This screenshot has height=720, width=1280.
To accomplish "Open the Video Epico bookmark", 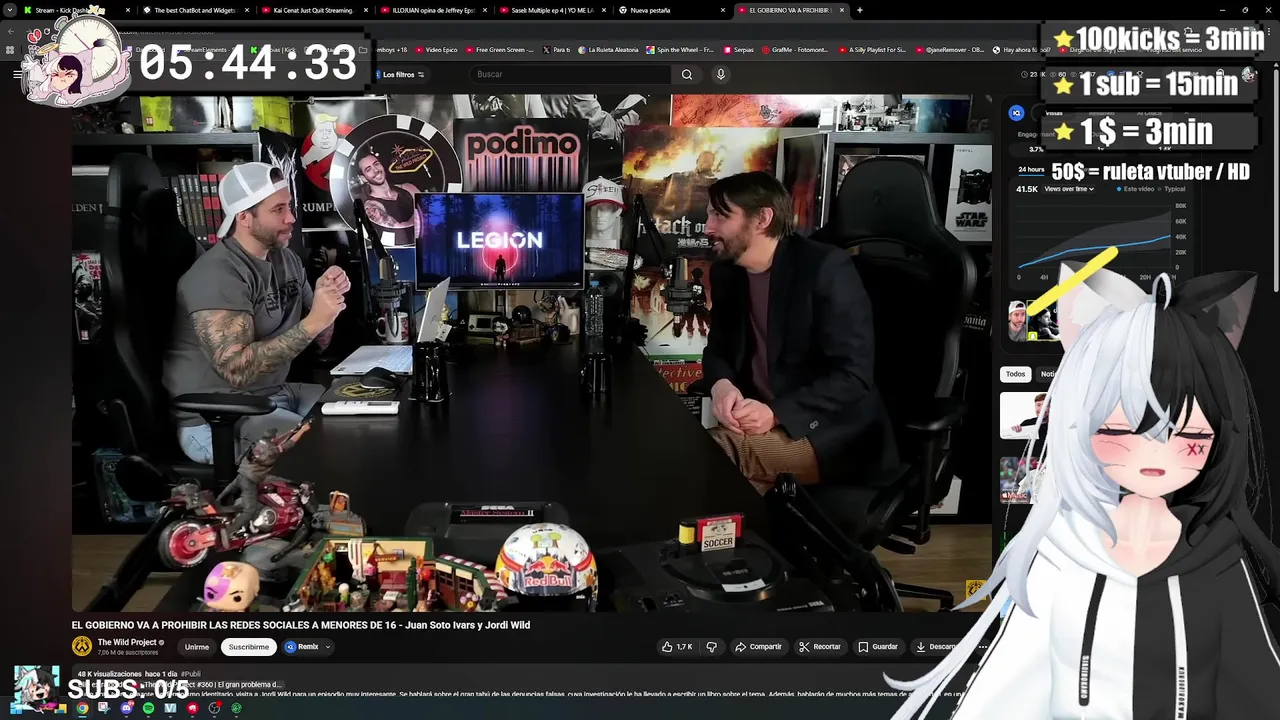I will (436, 49).
